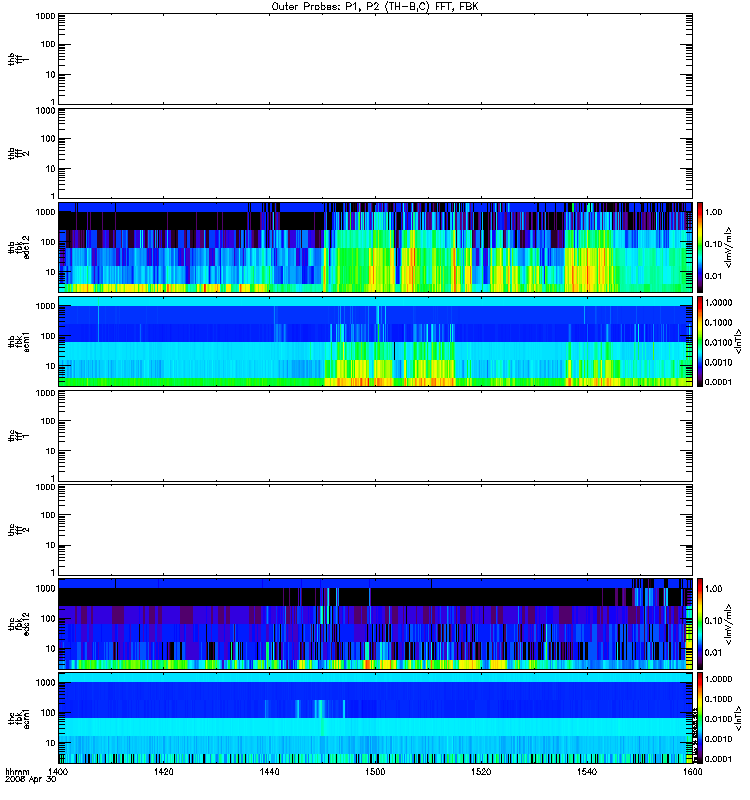
Task: Click the 'thc fbk edc12' y-axis label
Action: (x=19, y=624)
